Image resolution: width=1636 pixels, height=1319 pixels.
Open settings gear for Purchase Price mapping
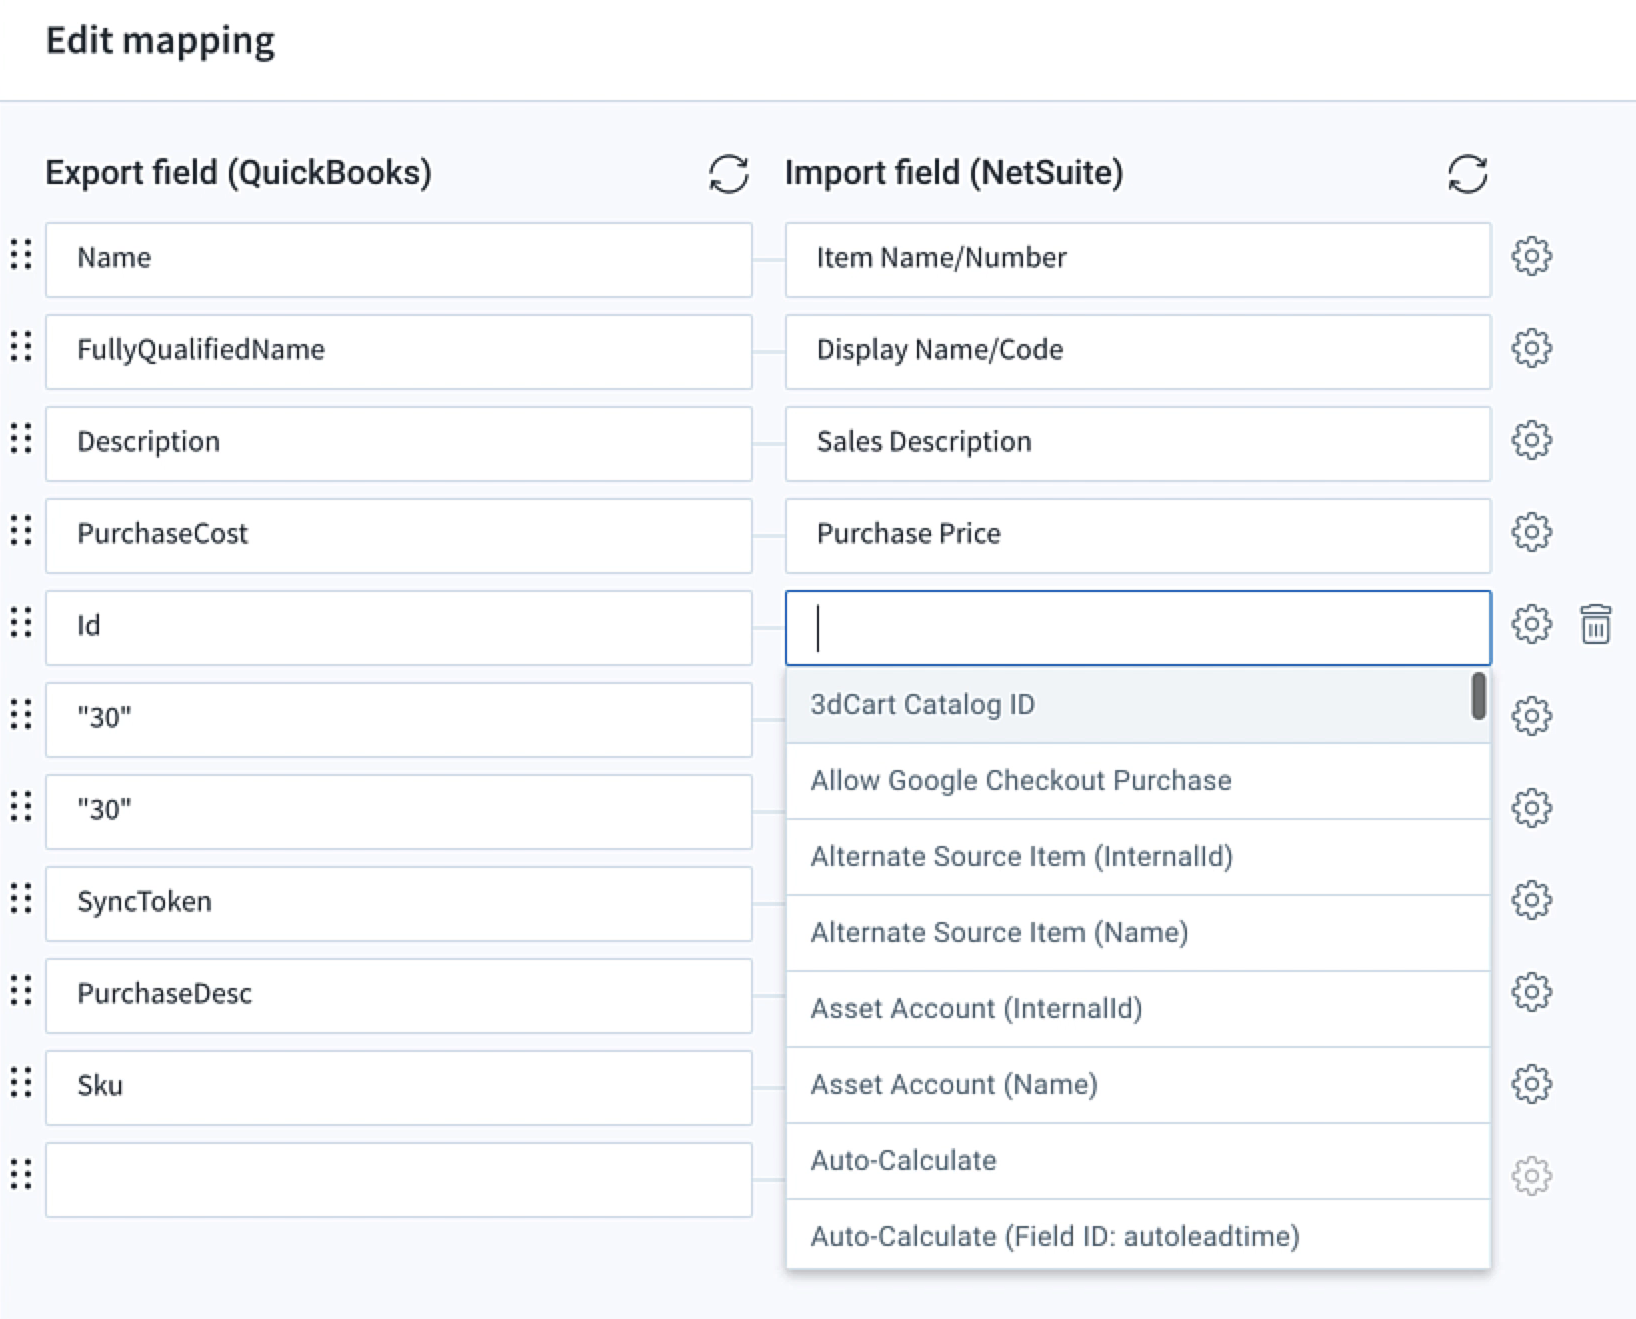(1531, 532)
